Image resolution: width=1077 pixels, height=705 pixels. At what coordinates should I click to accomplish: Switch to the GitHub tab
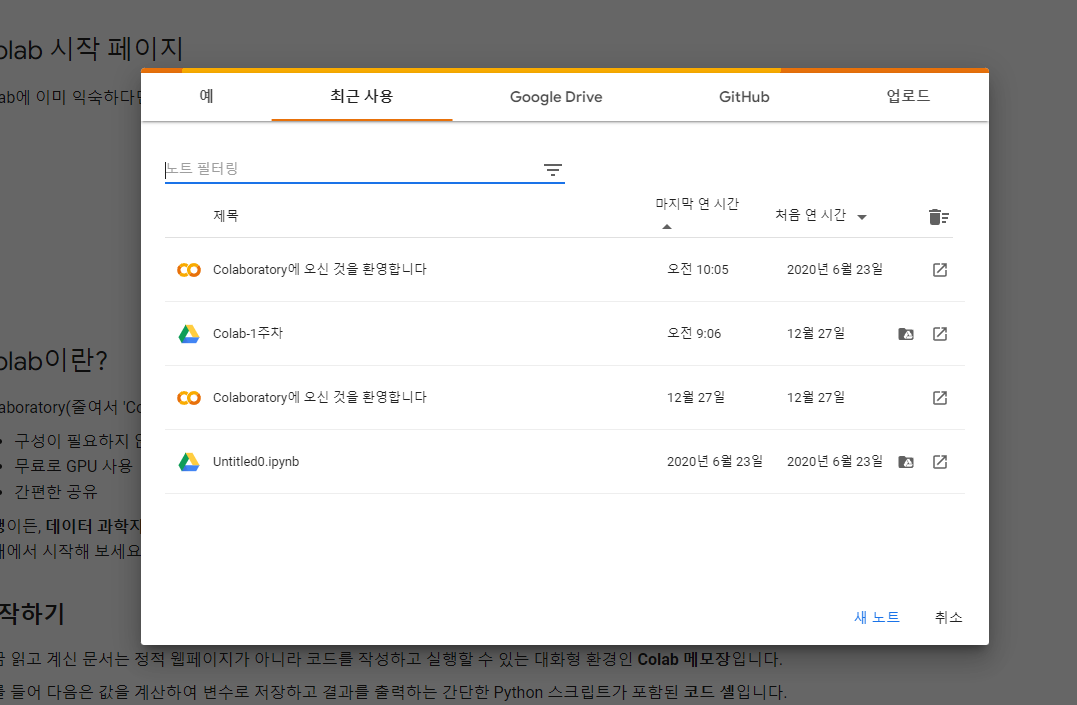[x=744, y=97]
